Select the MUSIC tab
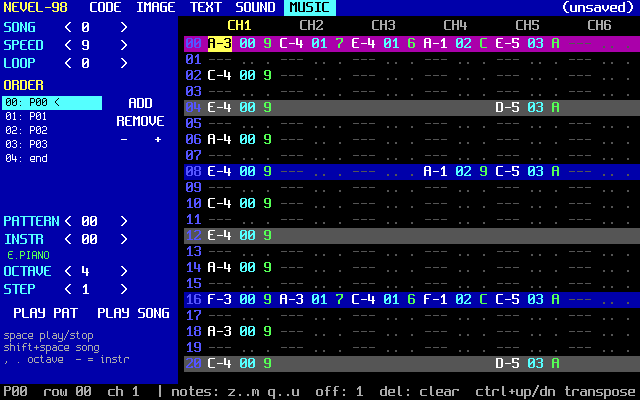 (x=309, y=7)
